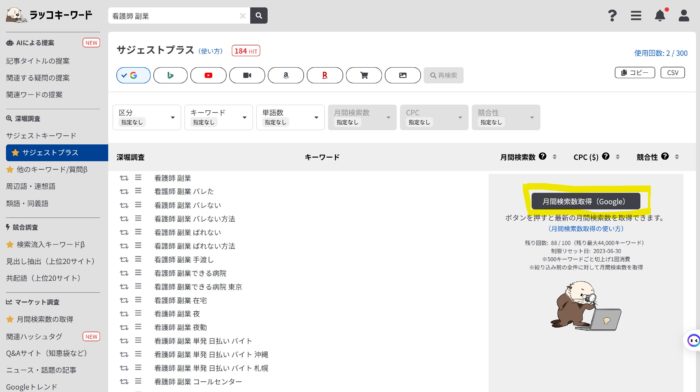Click deep-dive icon for 看護師 副業 在宅
The image size is (700, 392).
124,300
